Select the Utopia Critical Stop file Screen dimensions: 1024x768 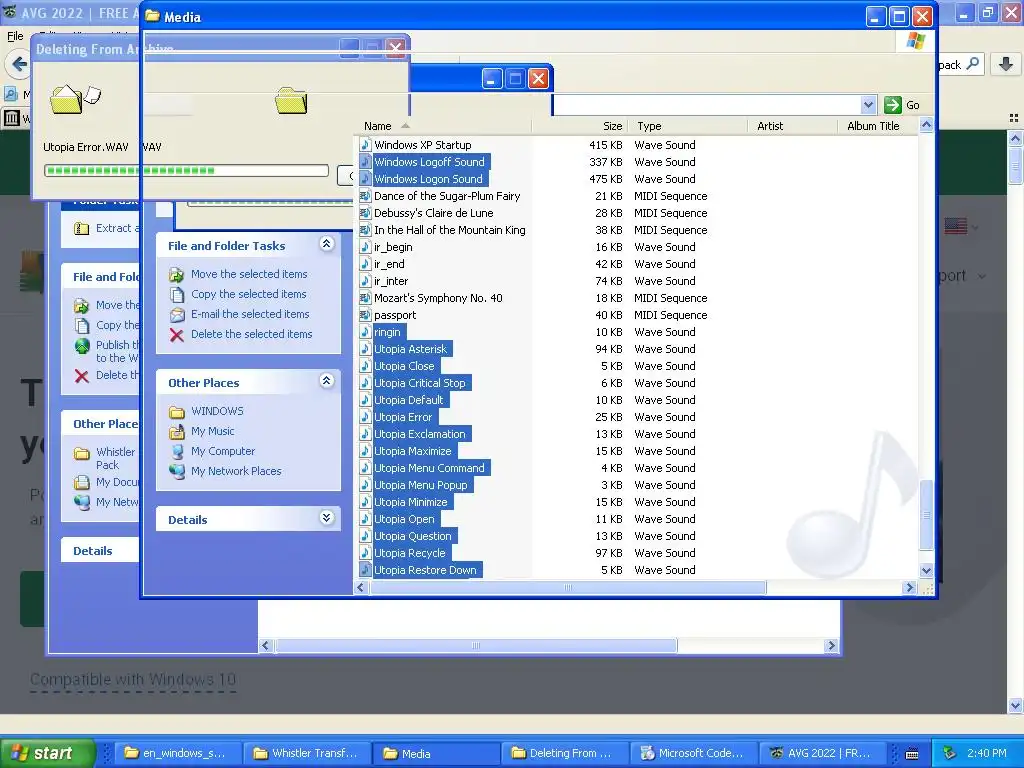coord(419,383)
